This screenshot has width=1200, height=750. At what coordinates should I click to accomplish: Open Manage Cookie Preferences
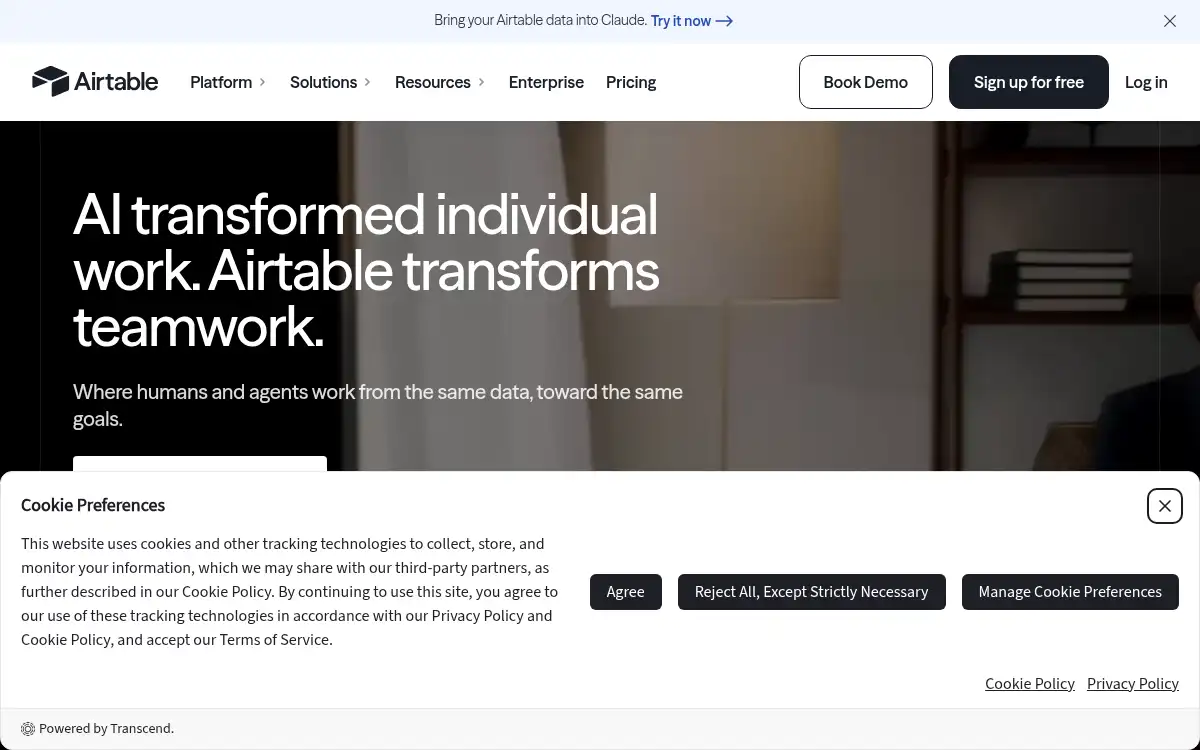point(1070,592)
